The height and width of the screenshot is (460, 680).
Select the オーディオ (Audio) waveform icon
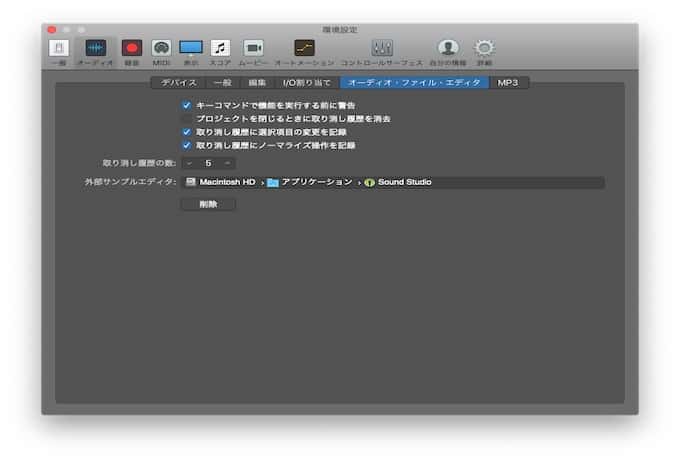[96, 49]
